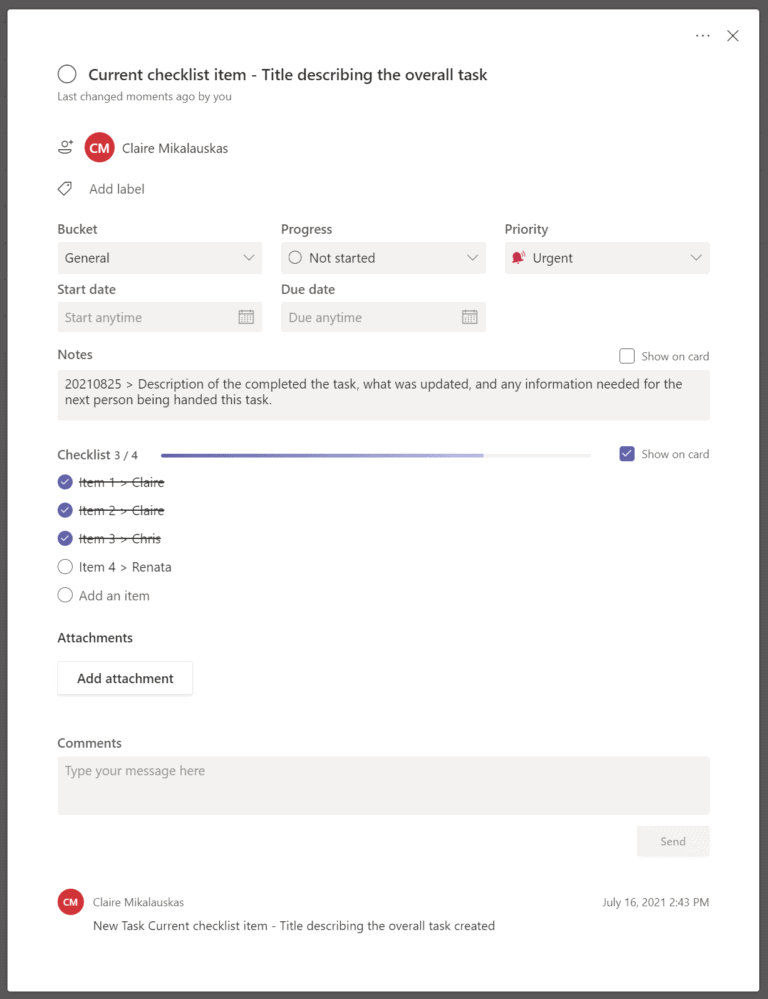Click the assign people icon
Viewport: 768px width, 999px height.
(65, 147)
